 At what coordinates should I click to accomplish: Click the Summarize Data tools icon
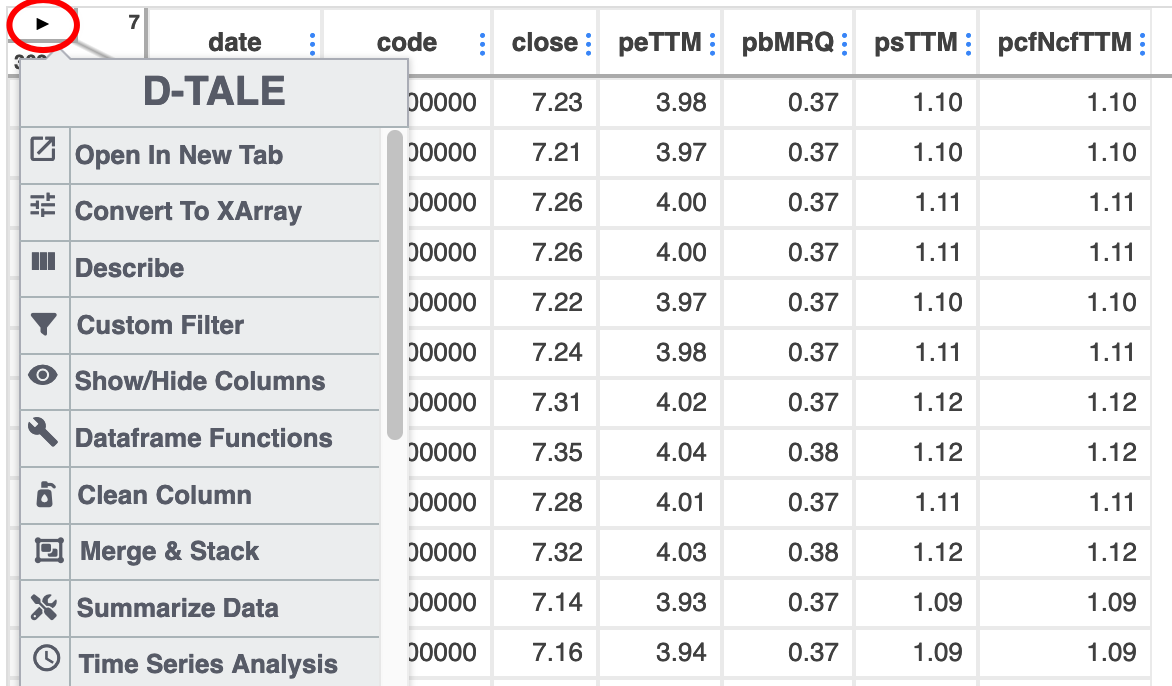coord(44,607)
